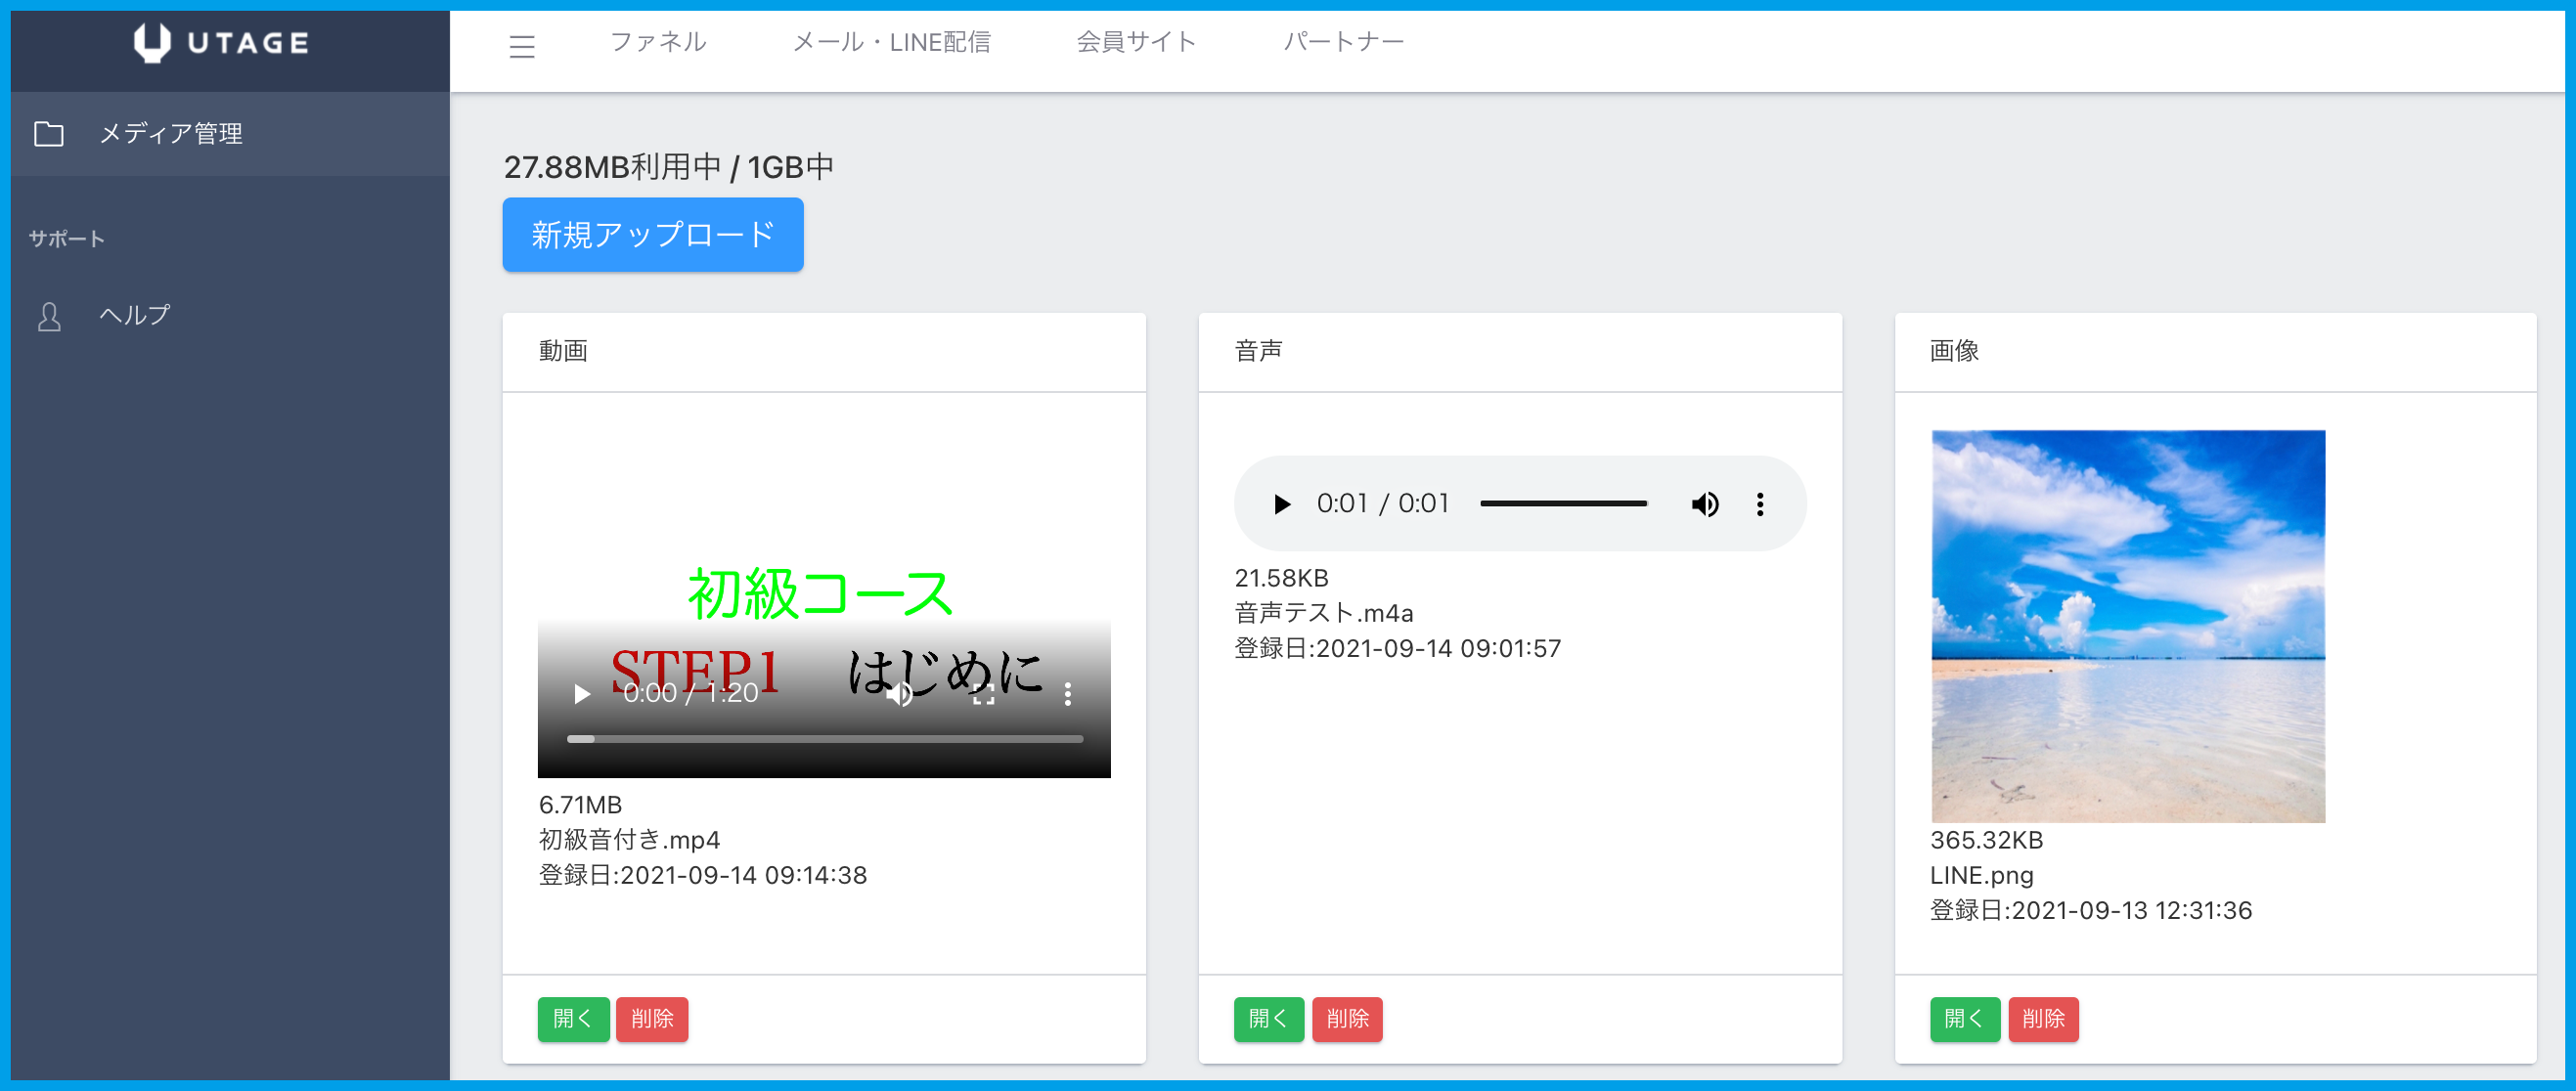
Task: Play the 音声テスト.m4a audio
Action: tap(1281, 504)
